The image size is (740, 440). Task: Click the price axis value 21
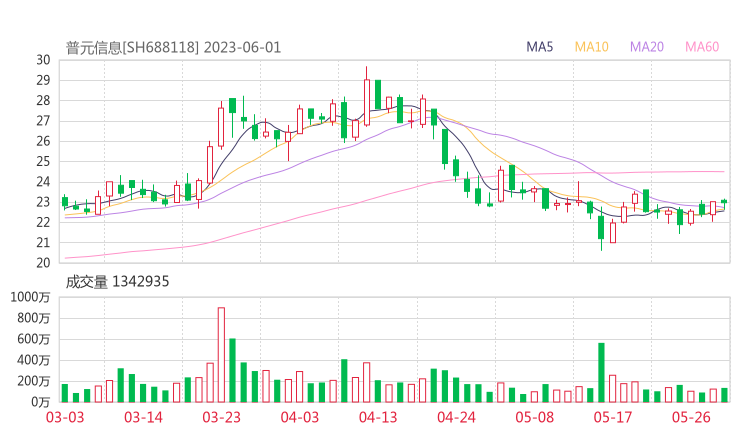(x=43, y=243)
